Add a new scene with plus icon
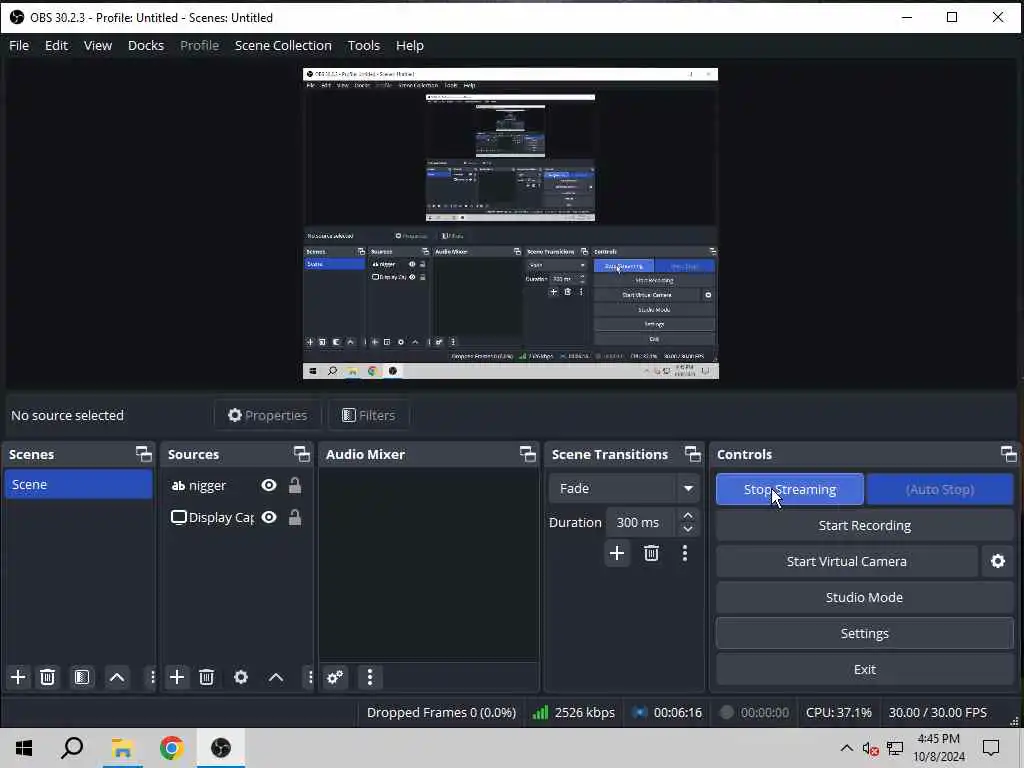The image size is (1024, 768). [18, 677]
